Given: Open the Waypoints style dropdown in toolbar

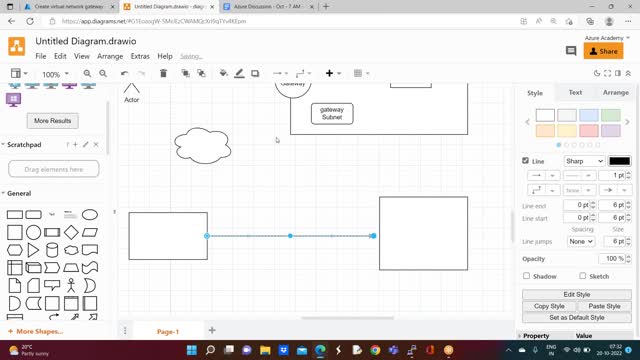Looking at the screenshot, I should [x=303, y=73].
